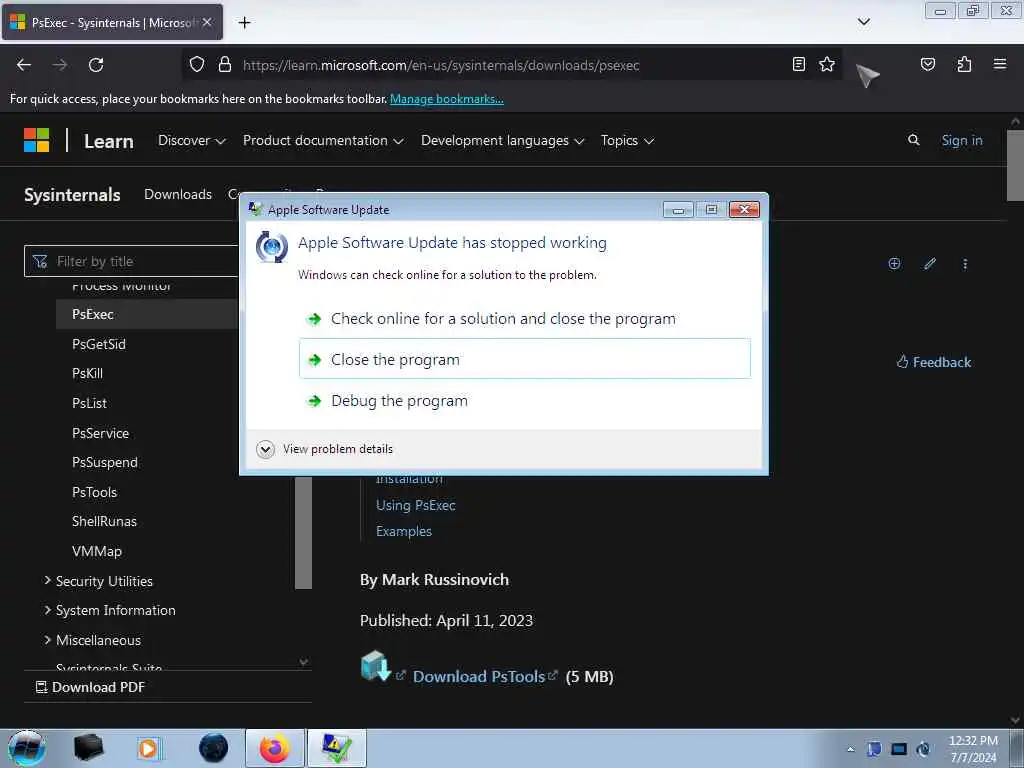This screenshot has width=1024, height=768.
Task: Select VMMap in the sidebar
Action: click(x=97, y=551)
